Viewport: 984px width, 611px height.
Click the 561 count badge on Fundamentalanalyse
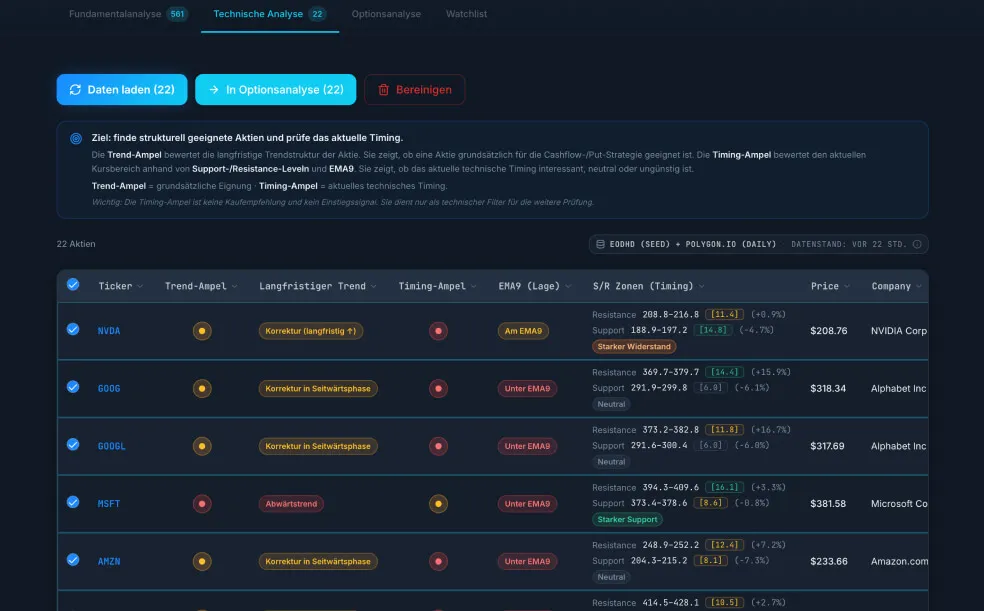point(177,14)
